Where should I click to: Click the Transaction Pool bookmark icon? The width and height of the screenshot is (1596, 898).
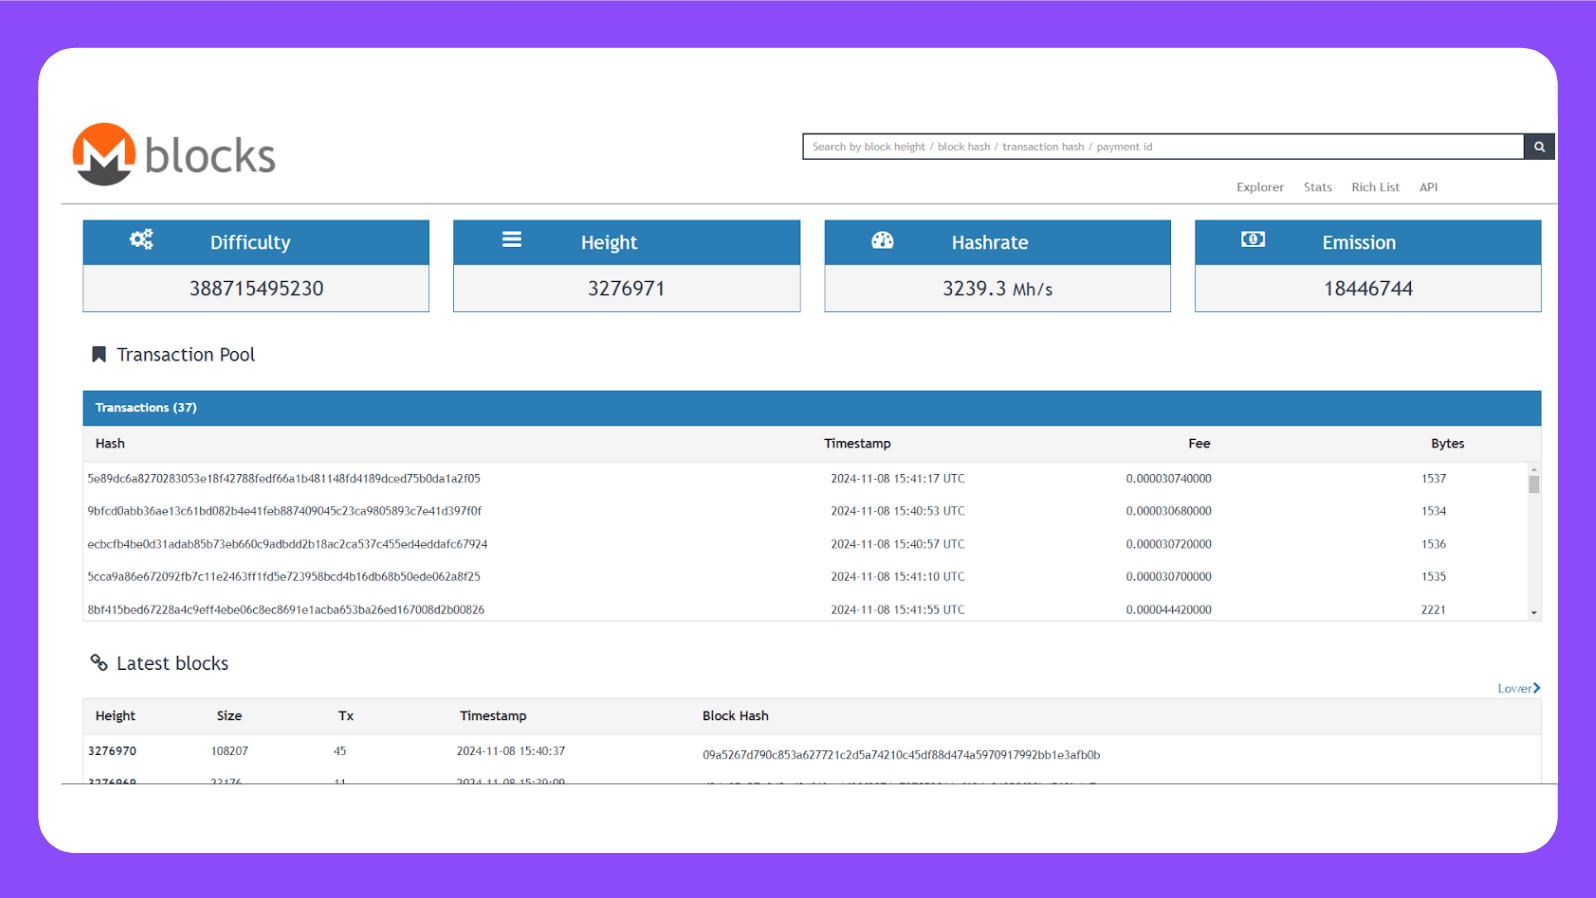[99, 355]
